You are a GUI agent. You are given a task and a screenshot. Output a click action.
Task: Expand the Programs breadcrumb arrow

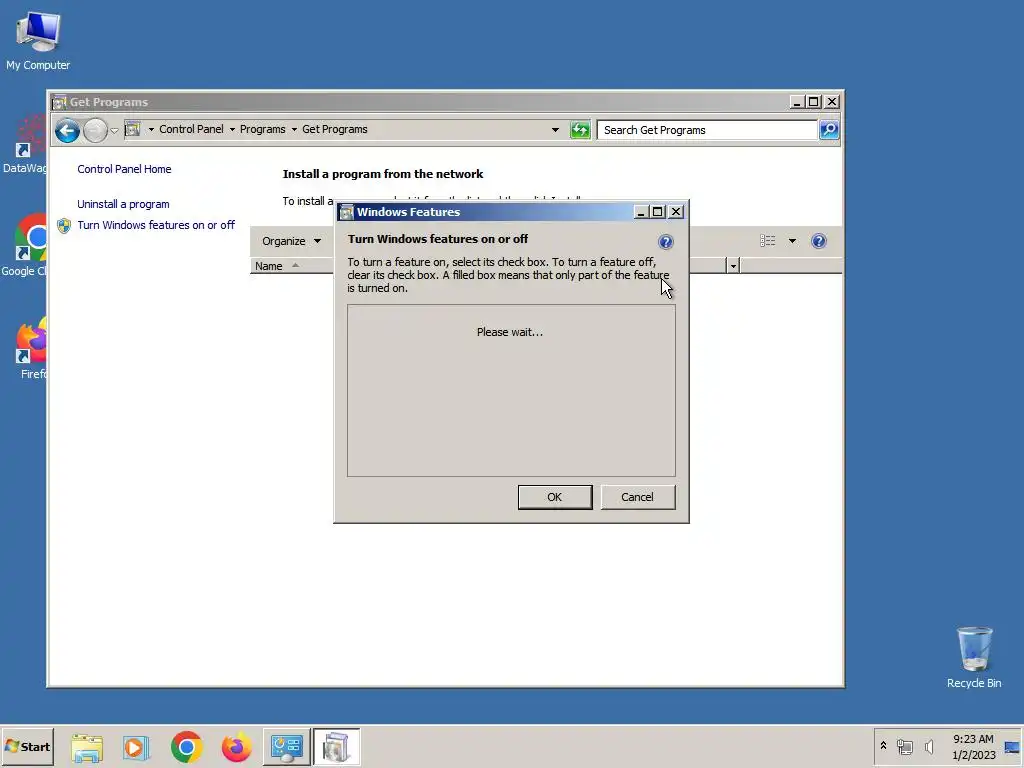[294, 129]
